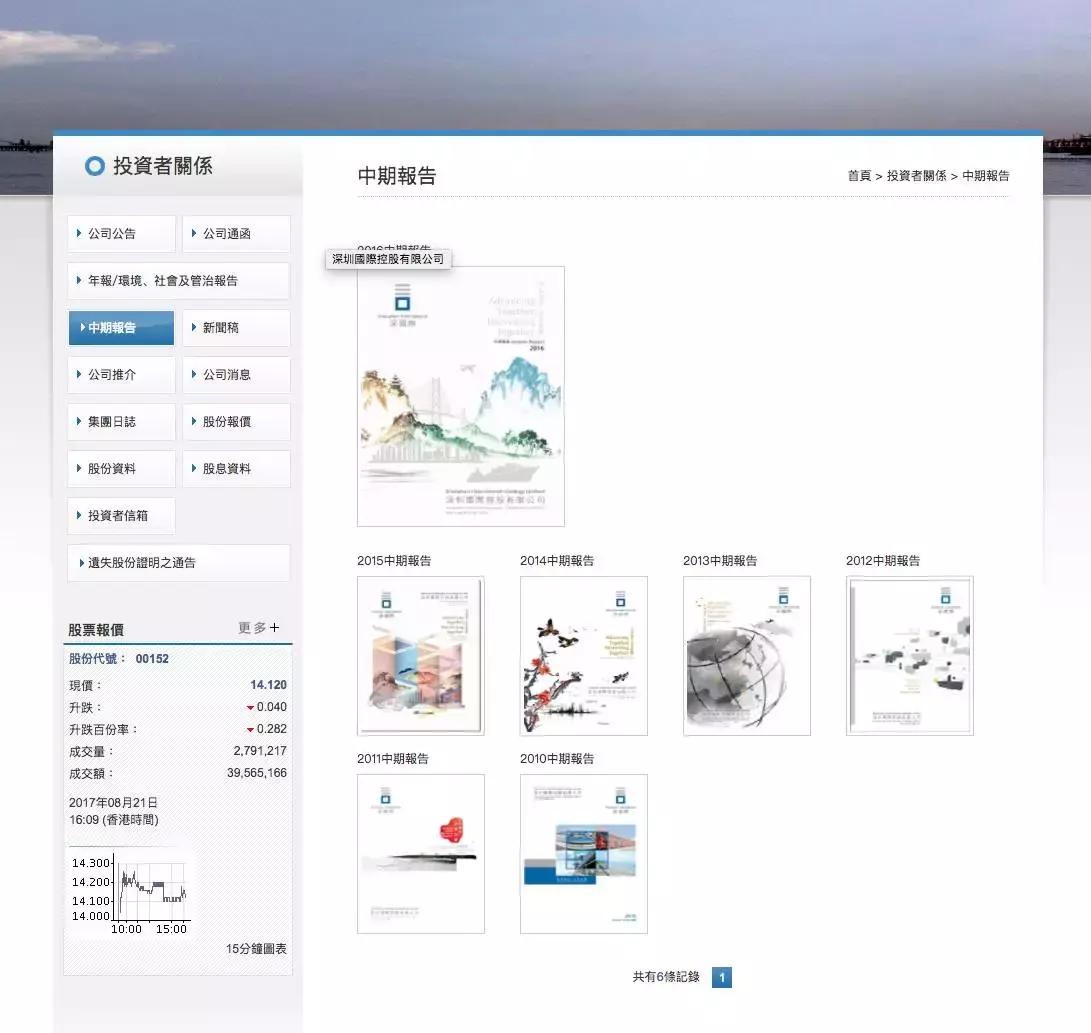Open the 公司消息 section

coord(236,375)
